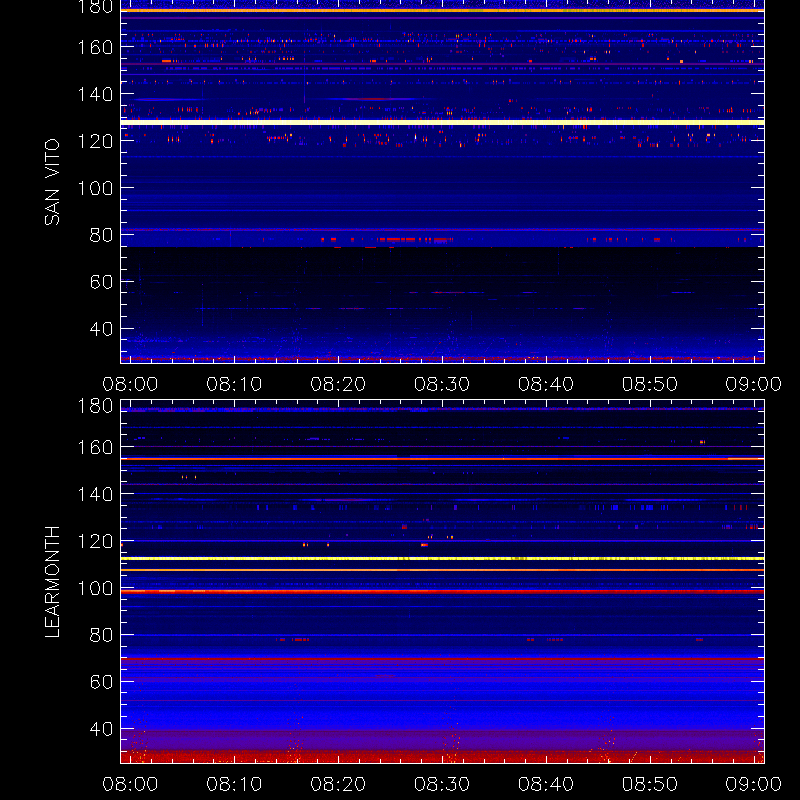The width and height of the screenshot is (800, 800).
Task: Pick the 160 tick label on Learmonth axis
Action: [95, 447]
